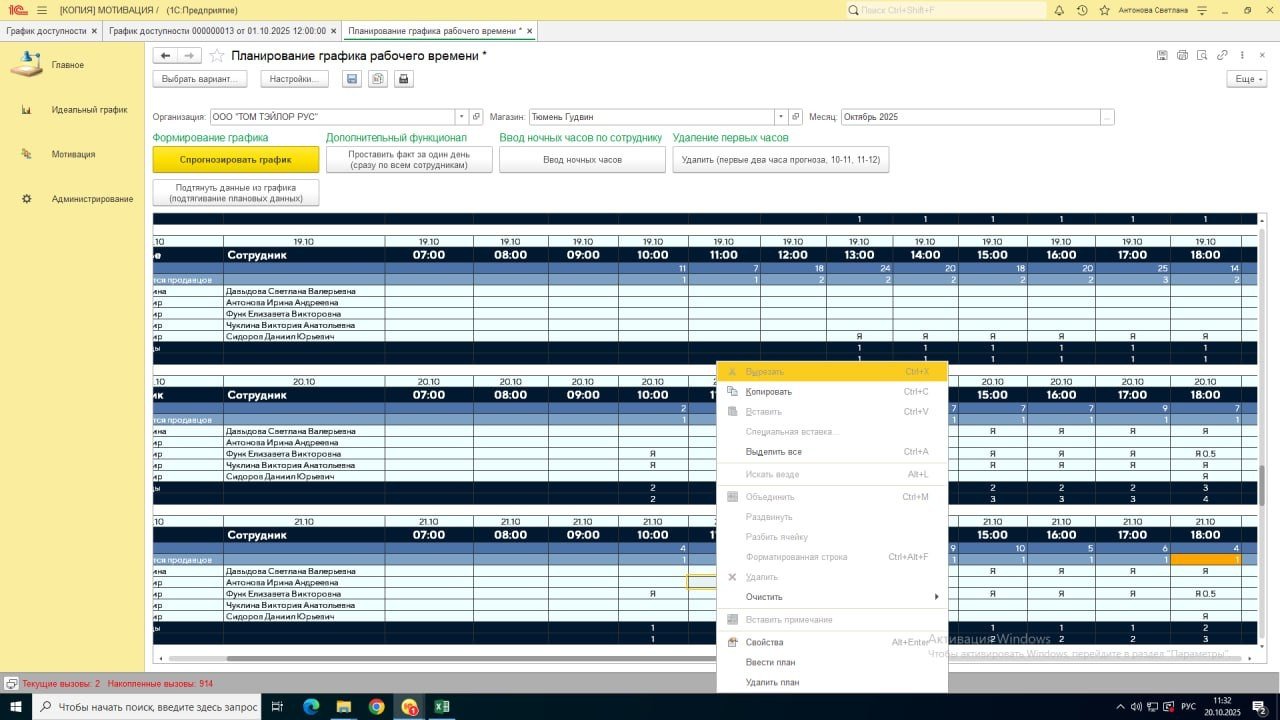Open Мотивация section in the sidebar

coord(73,154)
